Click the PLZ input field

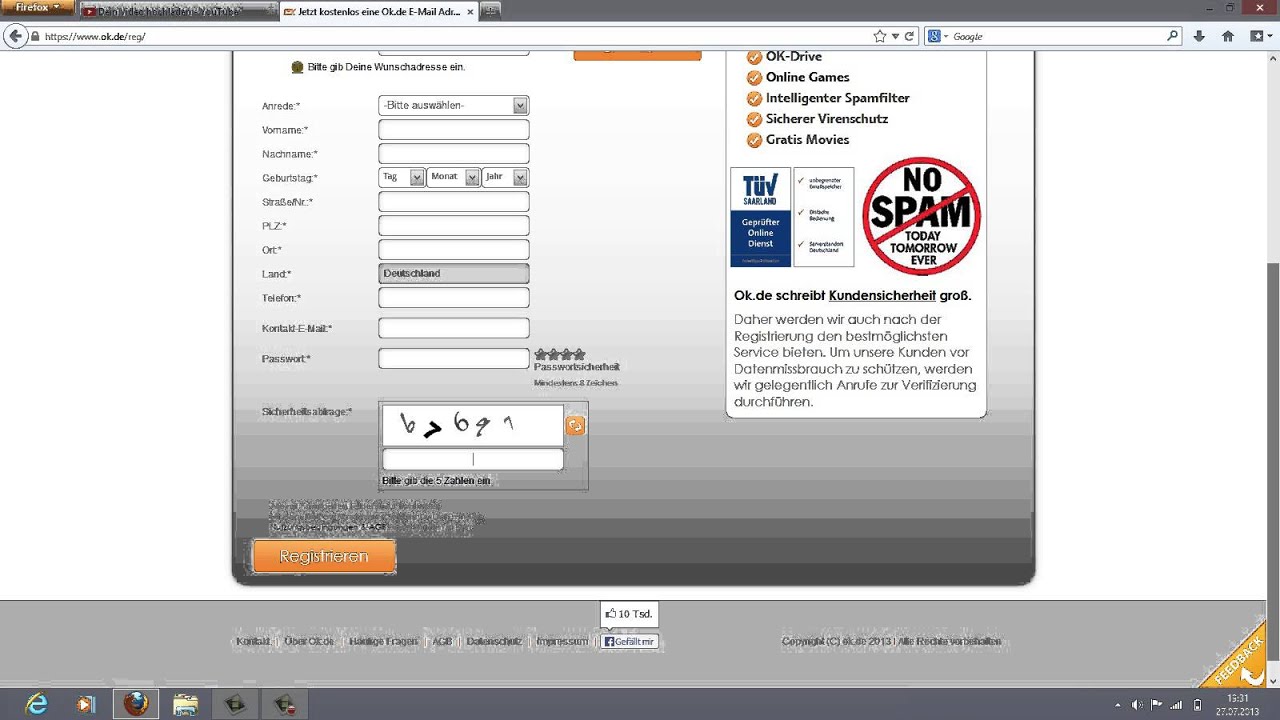pyautogui.click(x=453, y=225)
